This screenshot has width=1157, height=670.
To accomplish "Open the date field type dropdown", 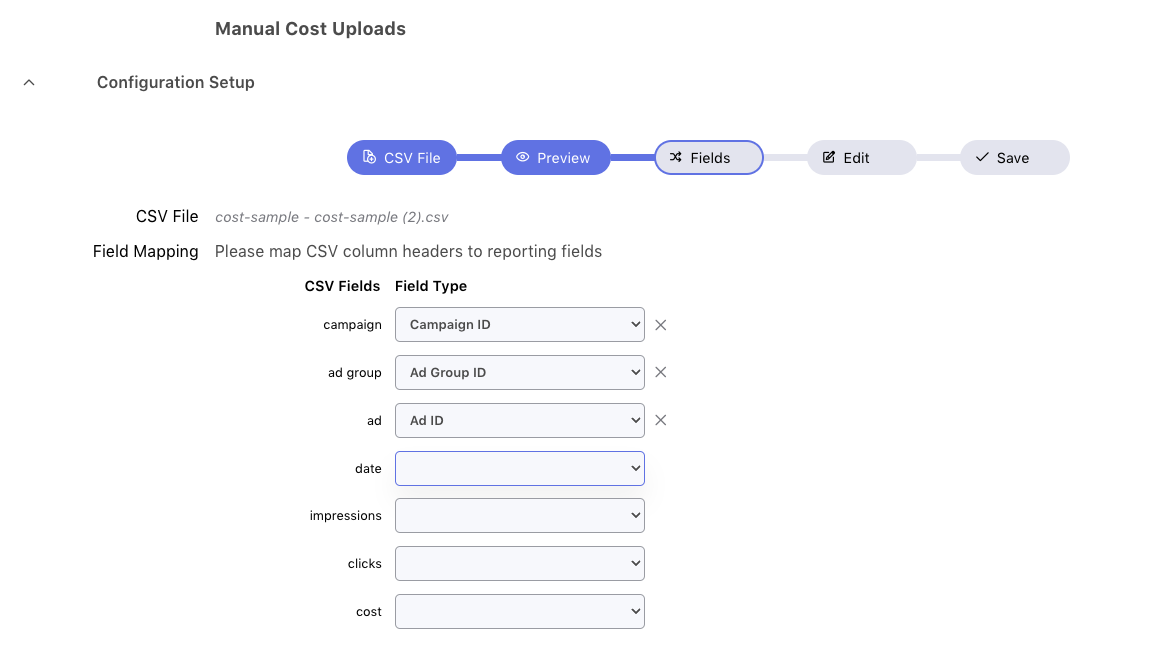I will [519, 469].
